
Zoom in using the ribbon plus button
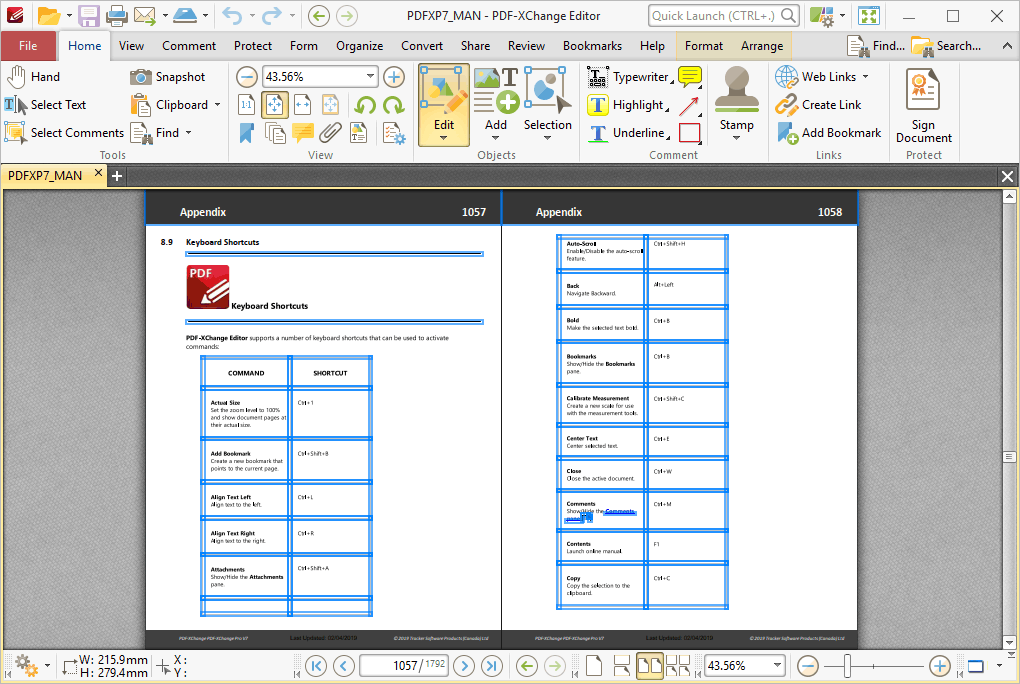coord(394,77)
